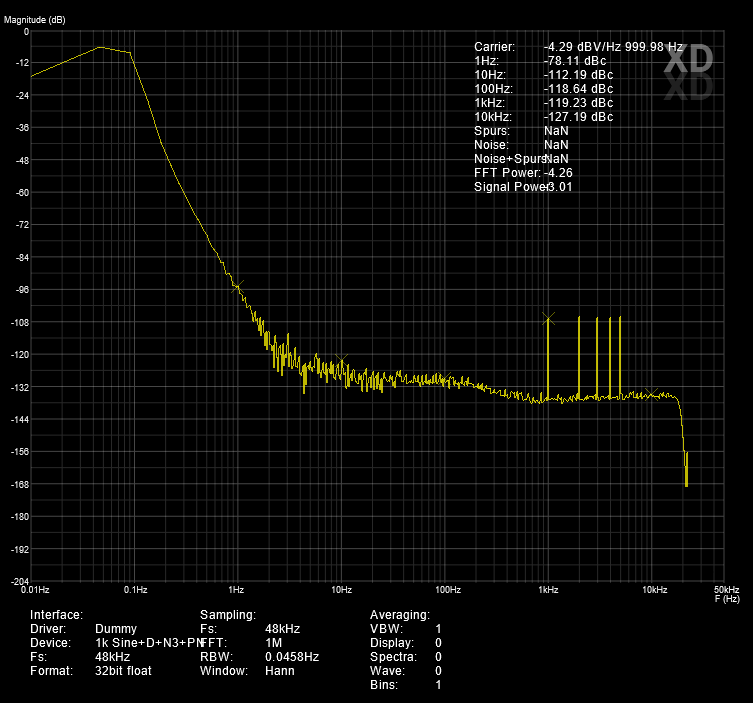Image resolution: width=753 pixels, height=703 pixels.
Task: Click the Noise NaN readout
Action: (556, 145)
